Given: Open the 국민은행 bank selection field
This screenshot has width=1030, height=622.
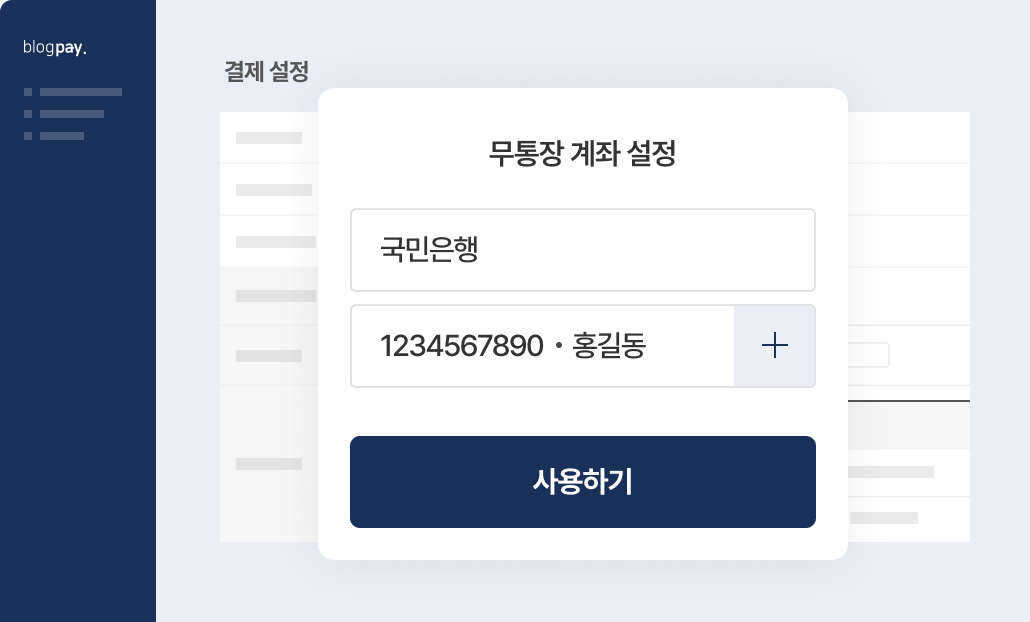Looking at the screenshot, I should [x=583, y=250].
